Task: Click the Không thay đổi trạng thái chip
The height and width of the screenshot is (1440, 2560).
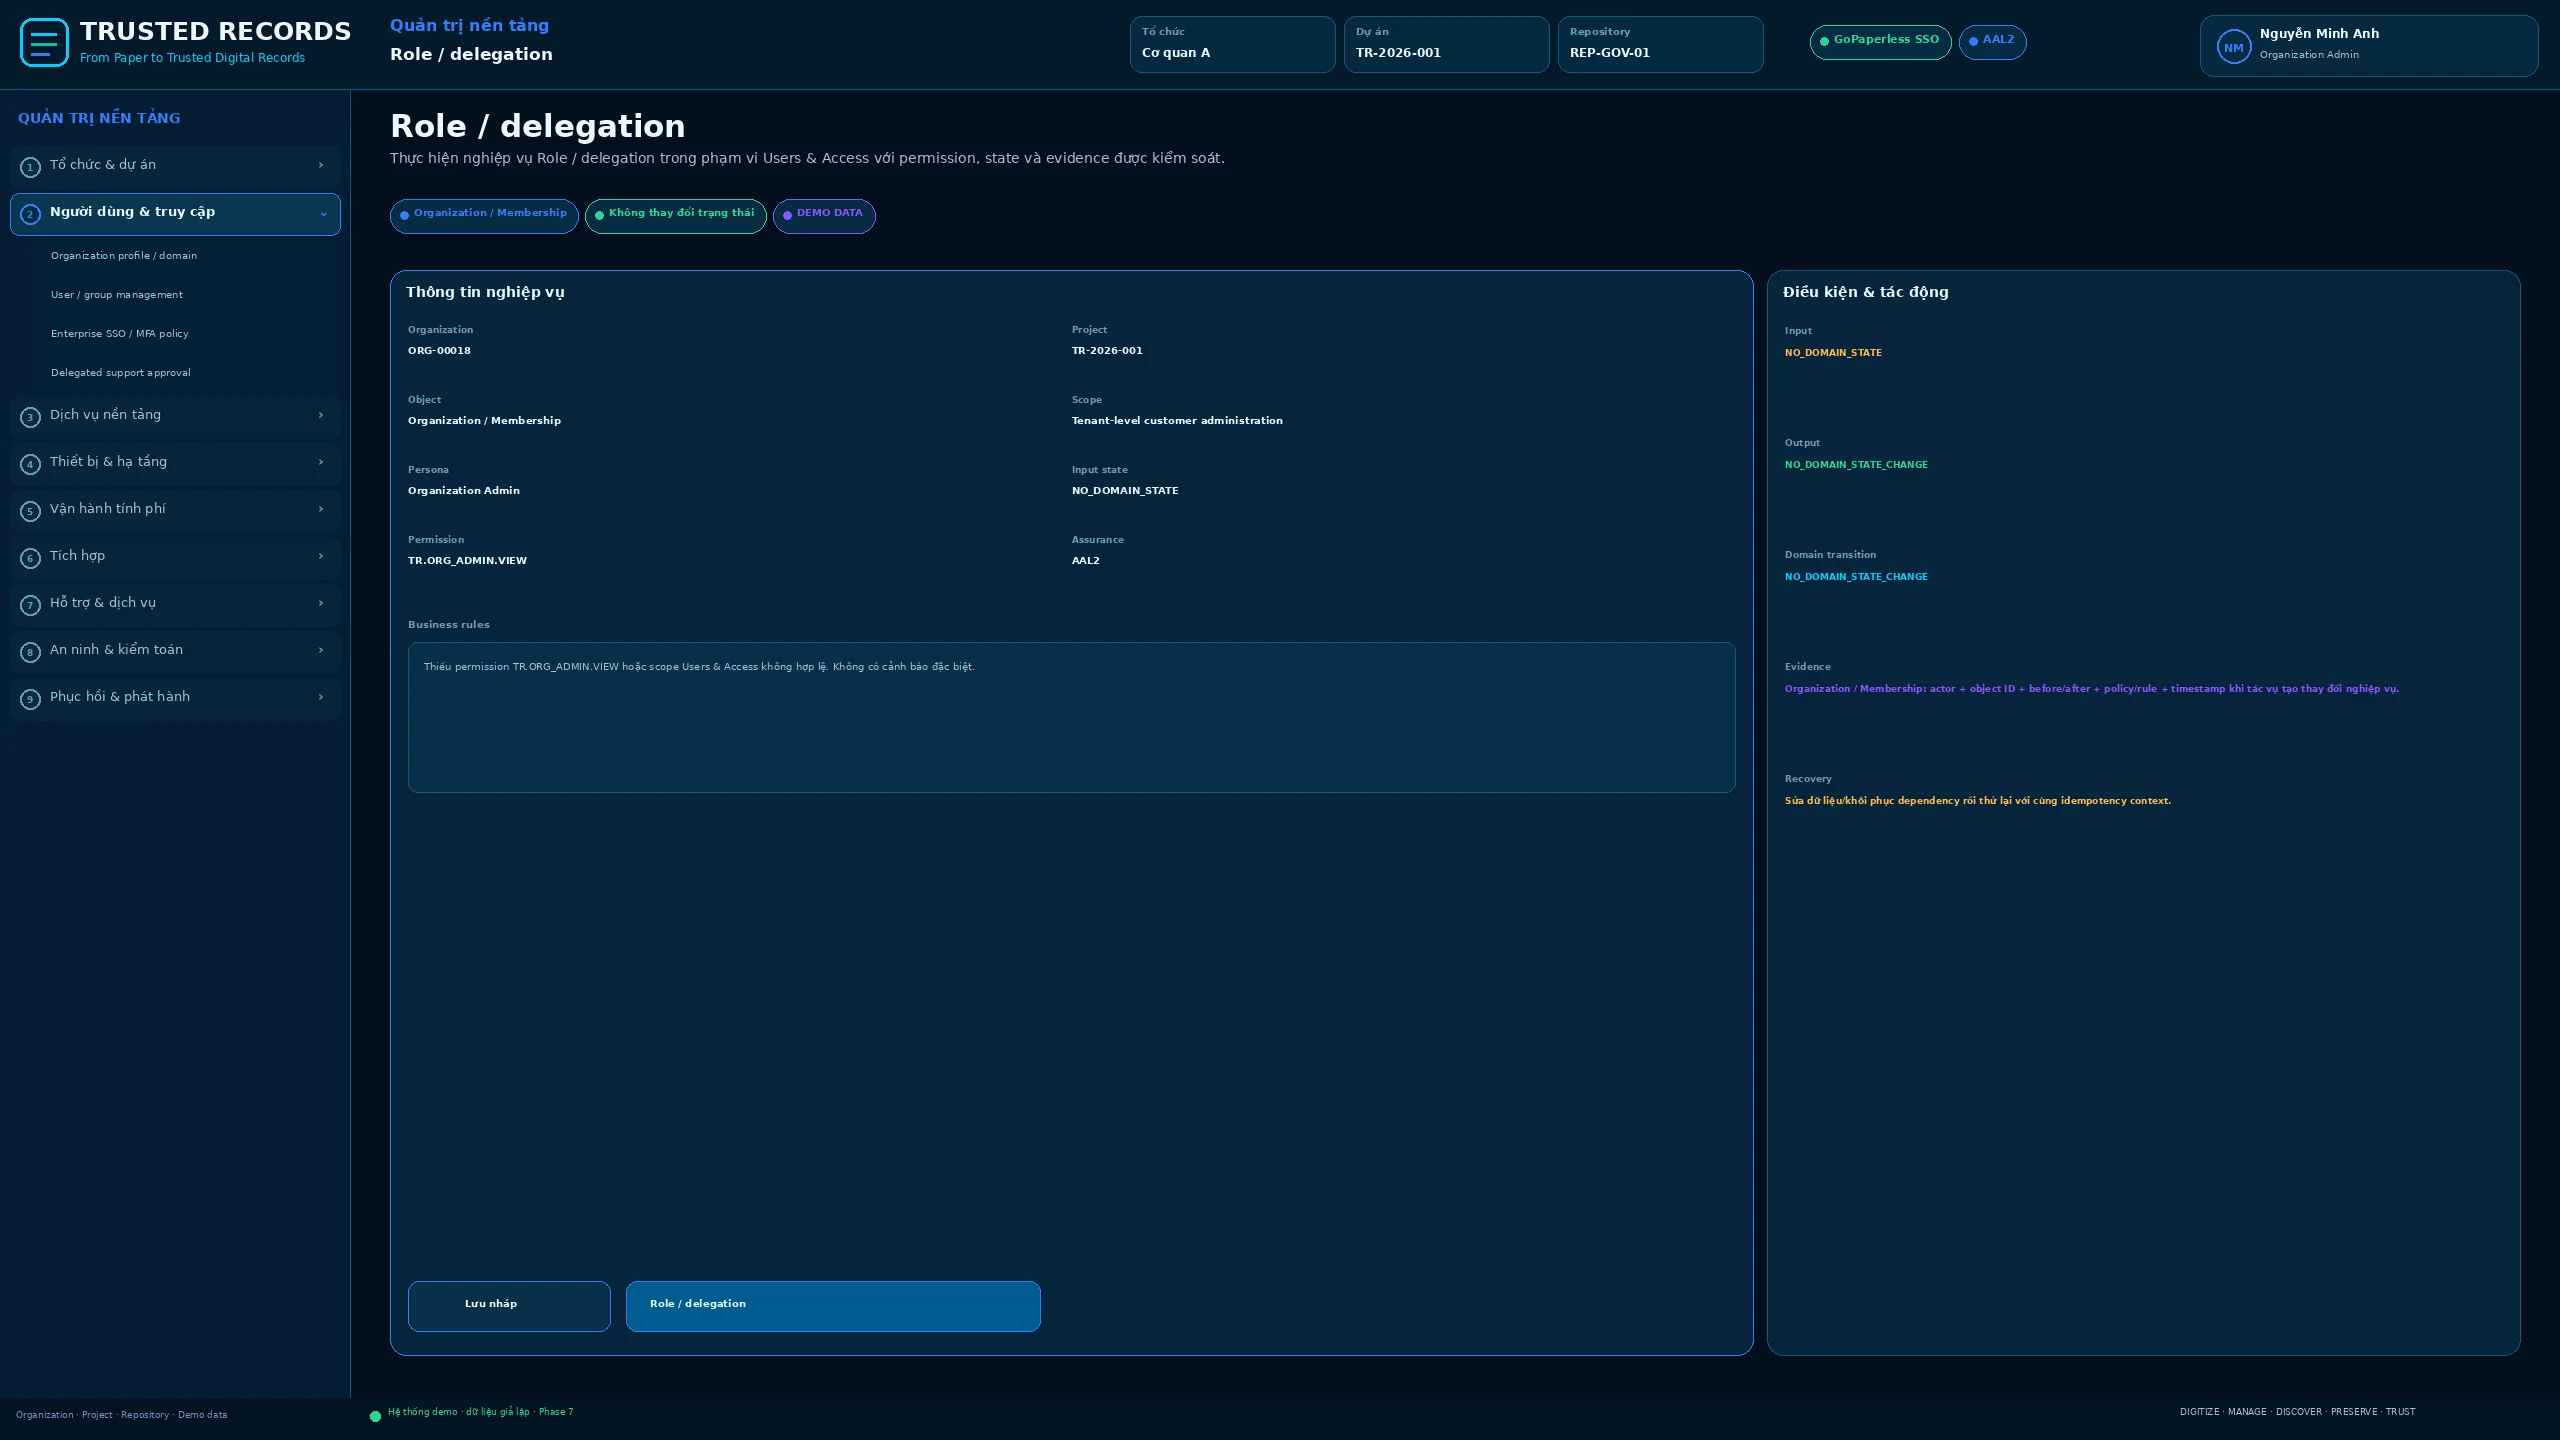Action: pyautogui.click(x=676, y=216)
